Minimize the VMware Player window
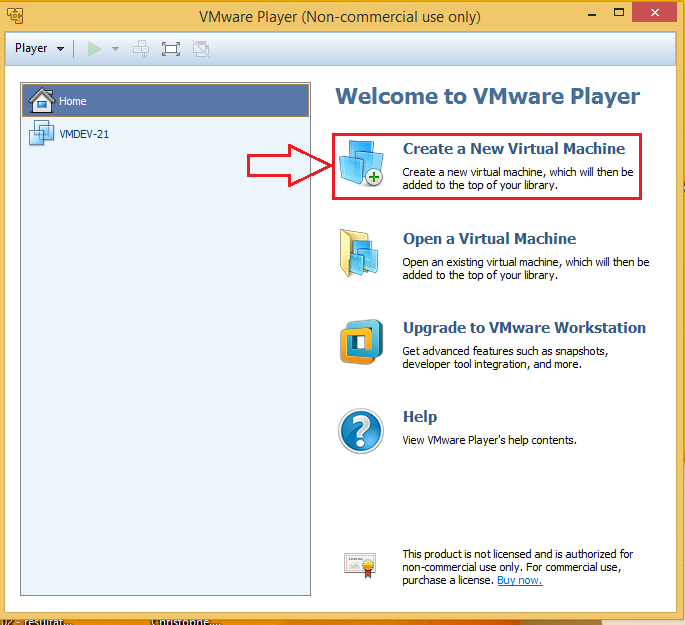The image size is (685, 625). (592, 14)
